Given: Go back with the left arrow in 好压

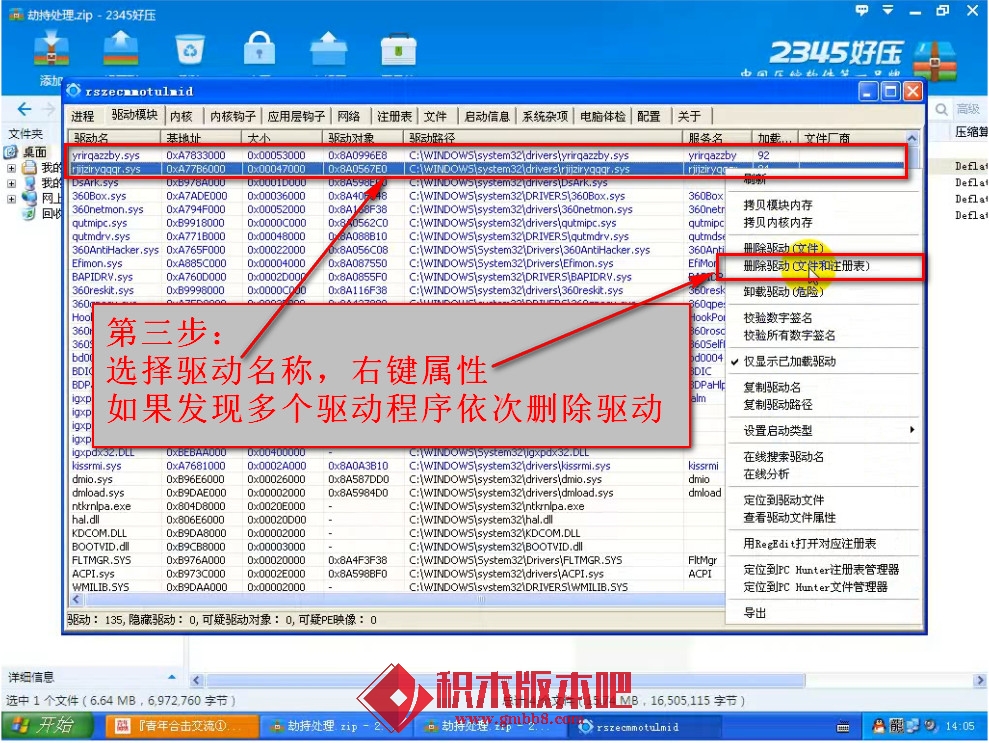Looking at the screenshot, I should [24, 109].
